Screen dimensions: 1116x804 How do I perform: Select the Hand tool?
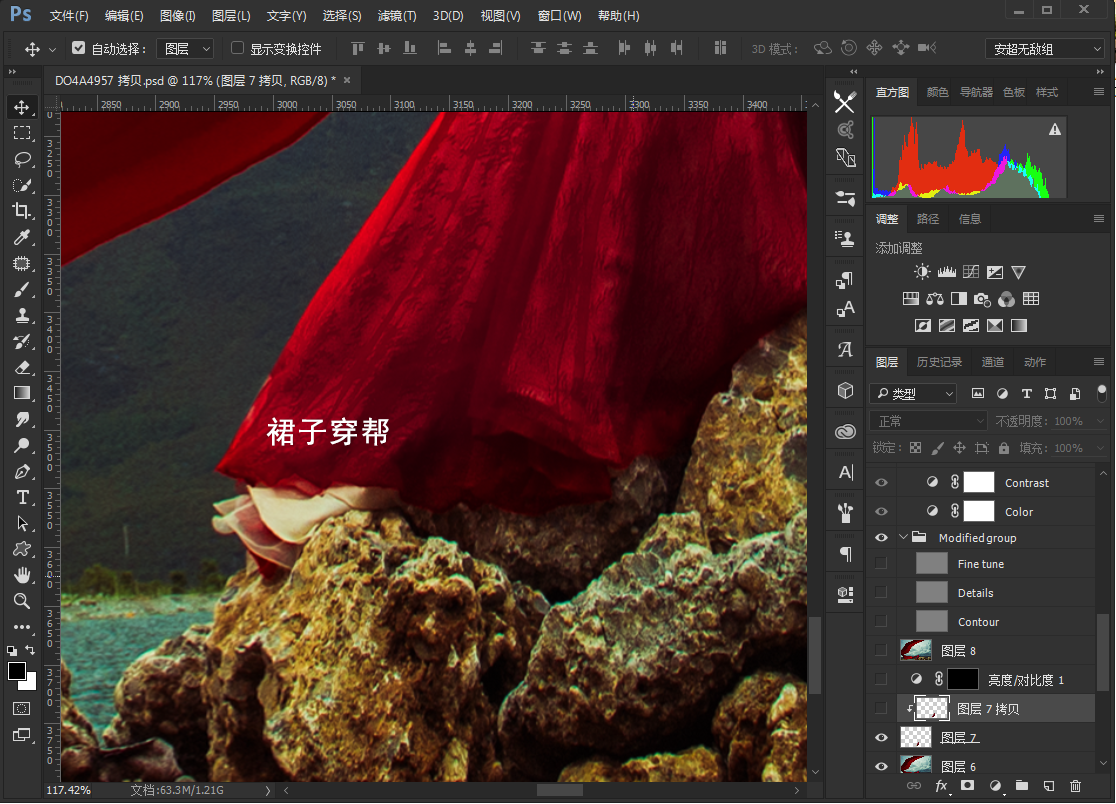click(21, 575)
